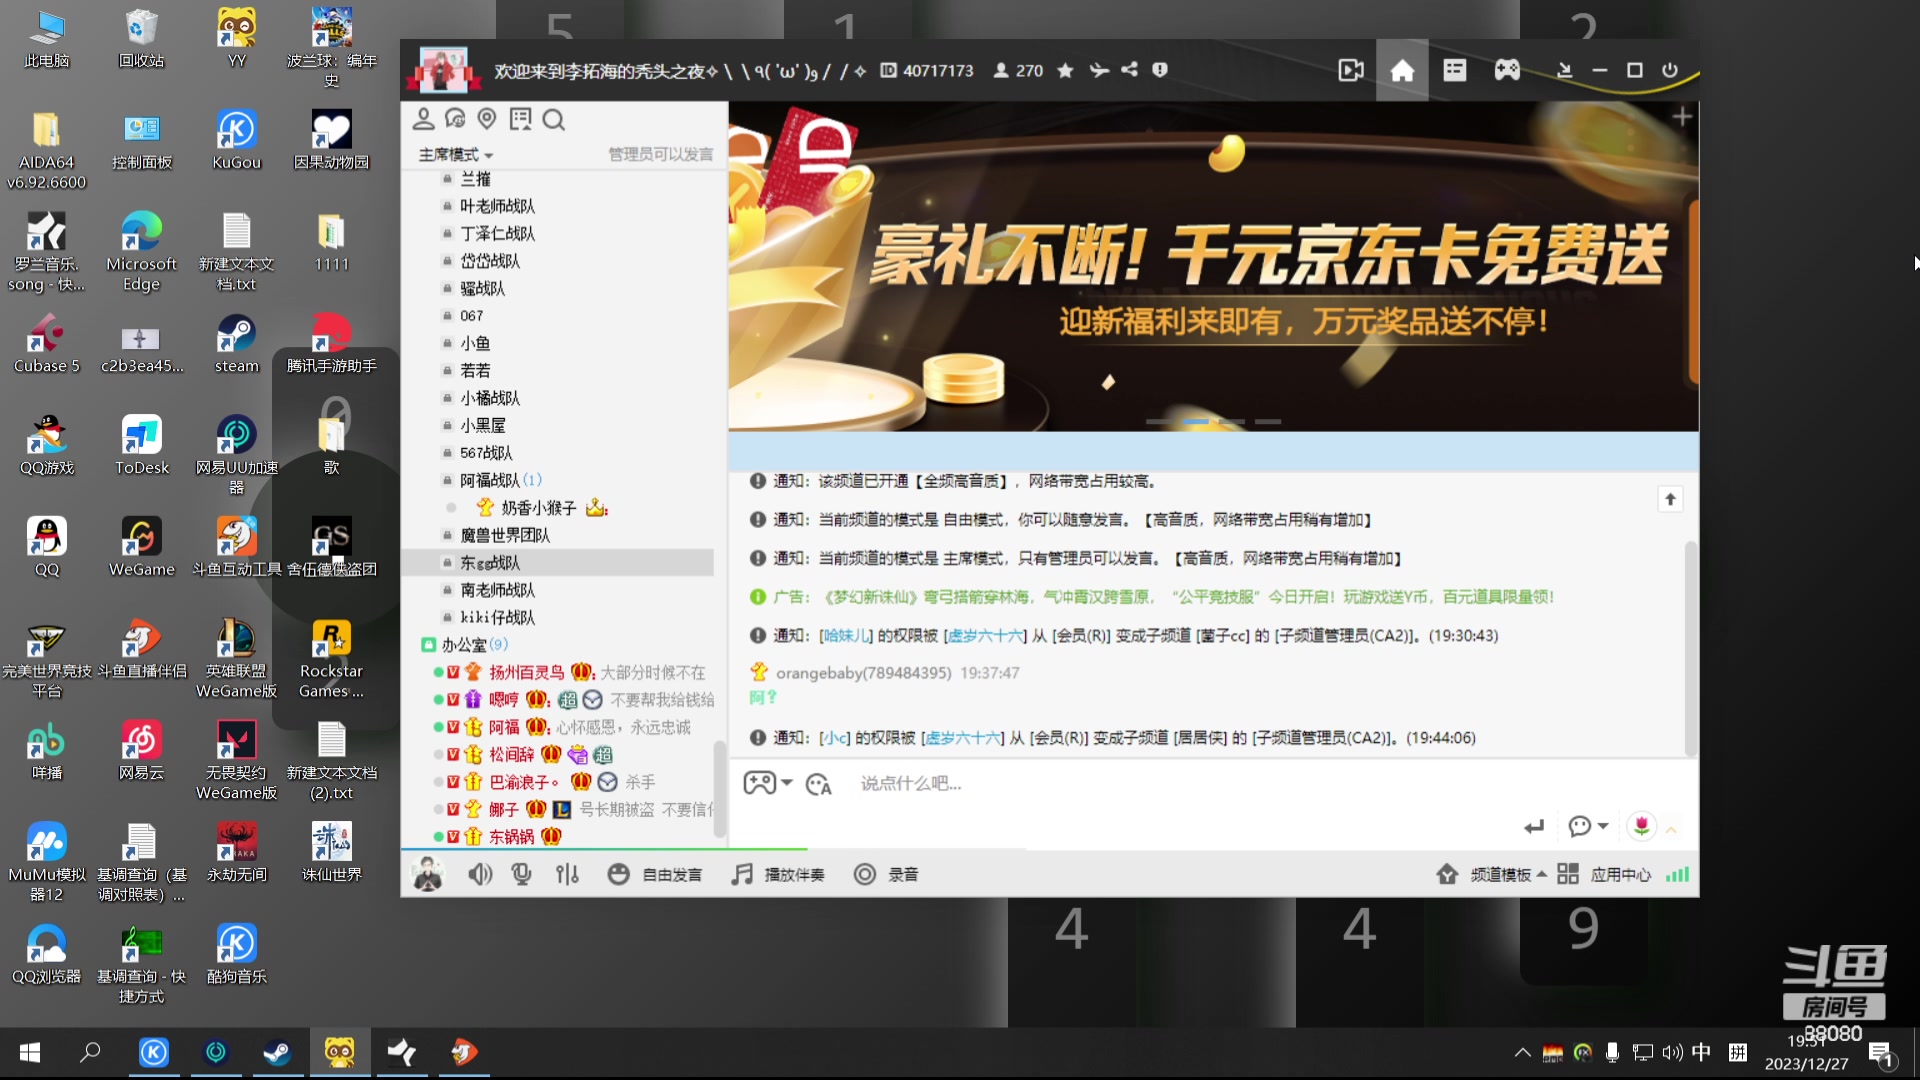The image size is (1920, 1080).
Task: Switch to the home tab in top navigation
Action: (1402, 70)
